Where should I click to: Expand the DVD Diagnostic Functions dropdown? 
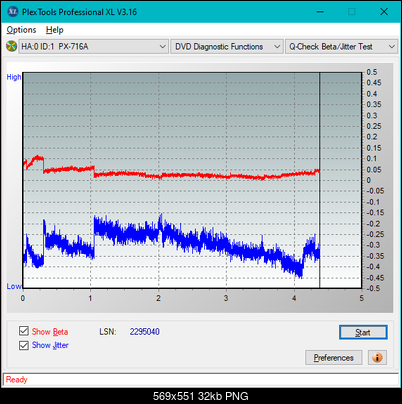point(227,47)
